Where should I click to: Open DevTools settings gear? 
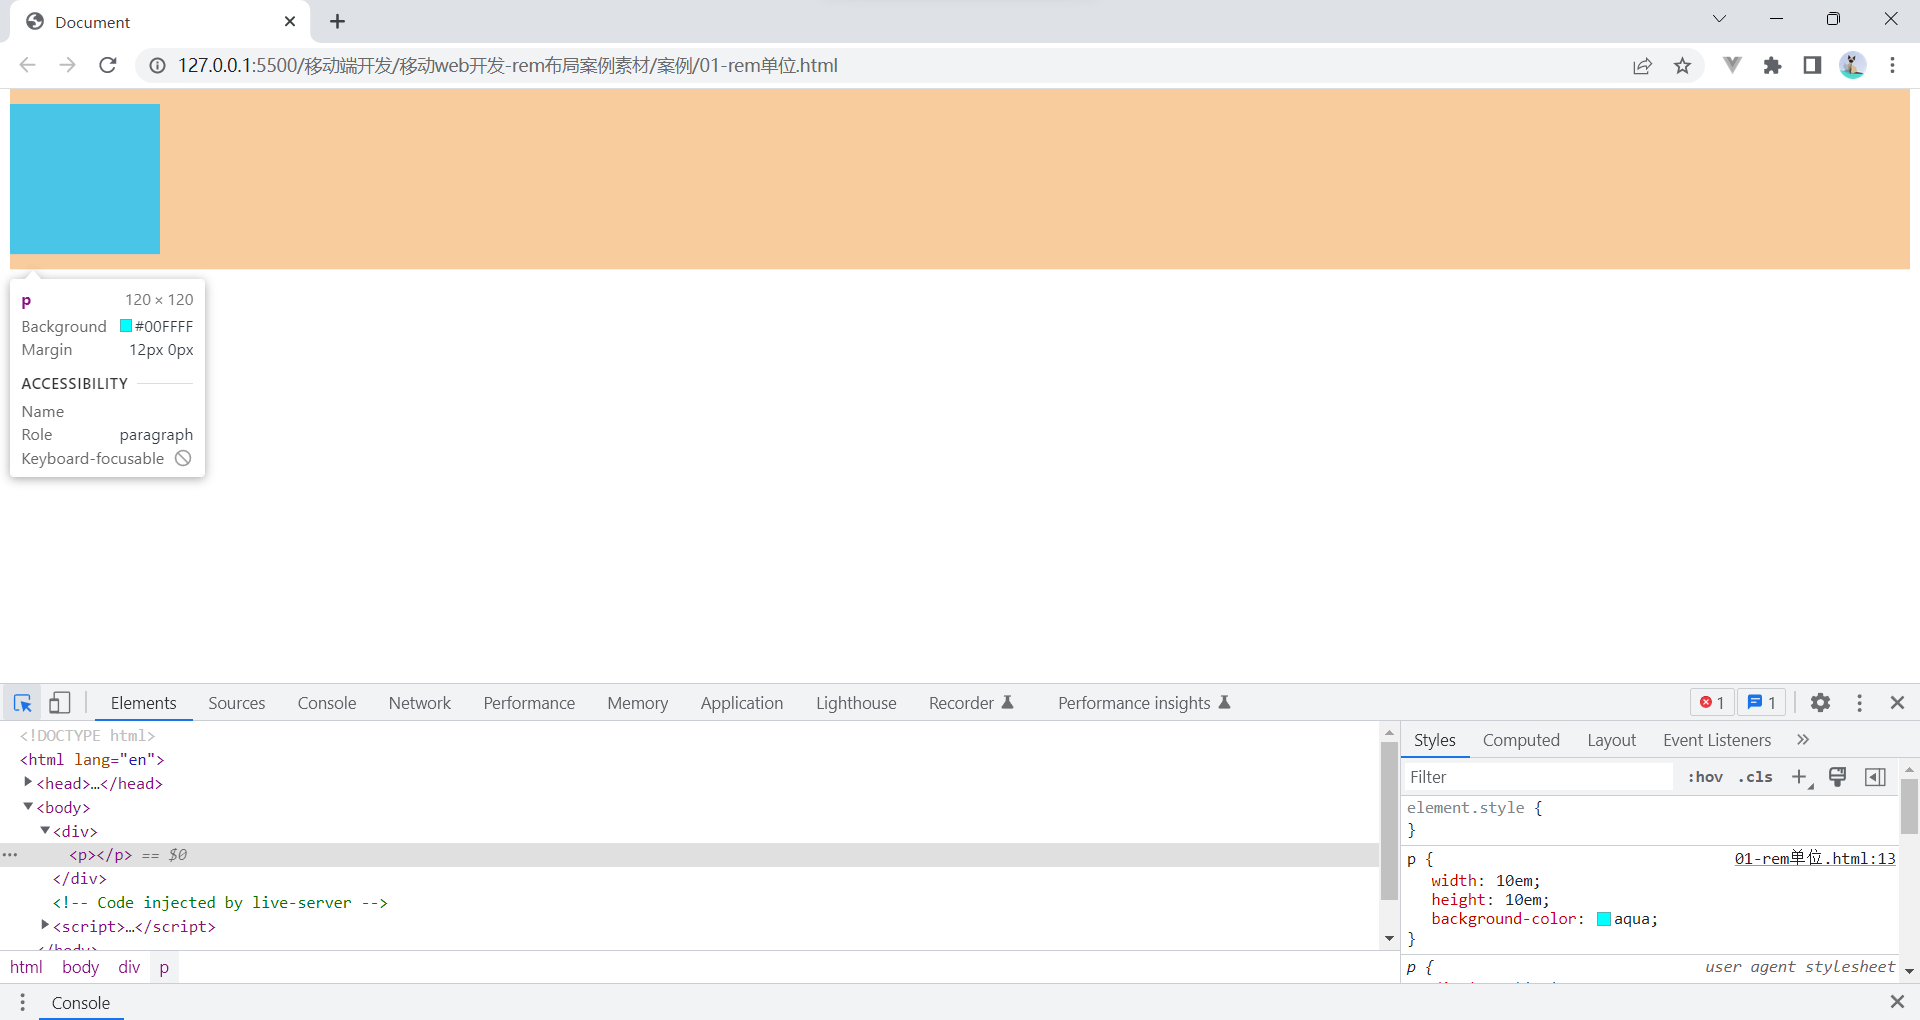pos(1820,703)
